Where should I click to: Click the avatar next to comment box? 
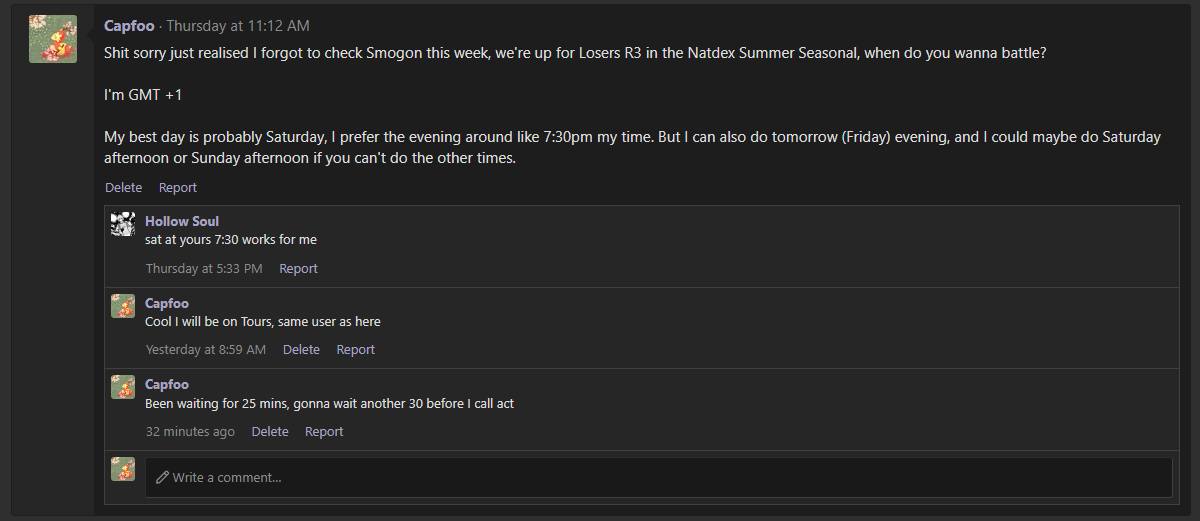pos(123,469)
